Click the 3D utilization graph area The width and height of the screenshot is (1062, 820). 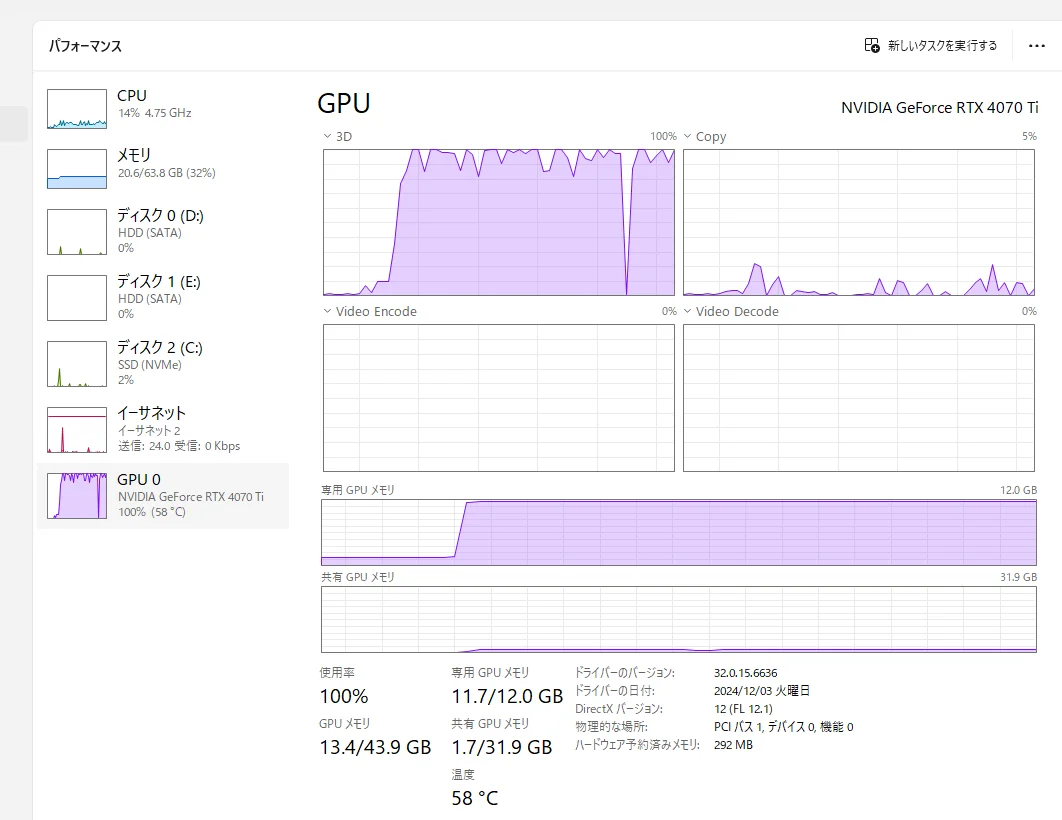tap(498, 222)
